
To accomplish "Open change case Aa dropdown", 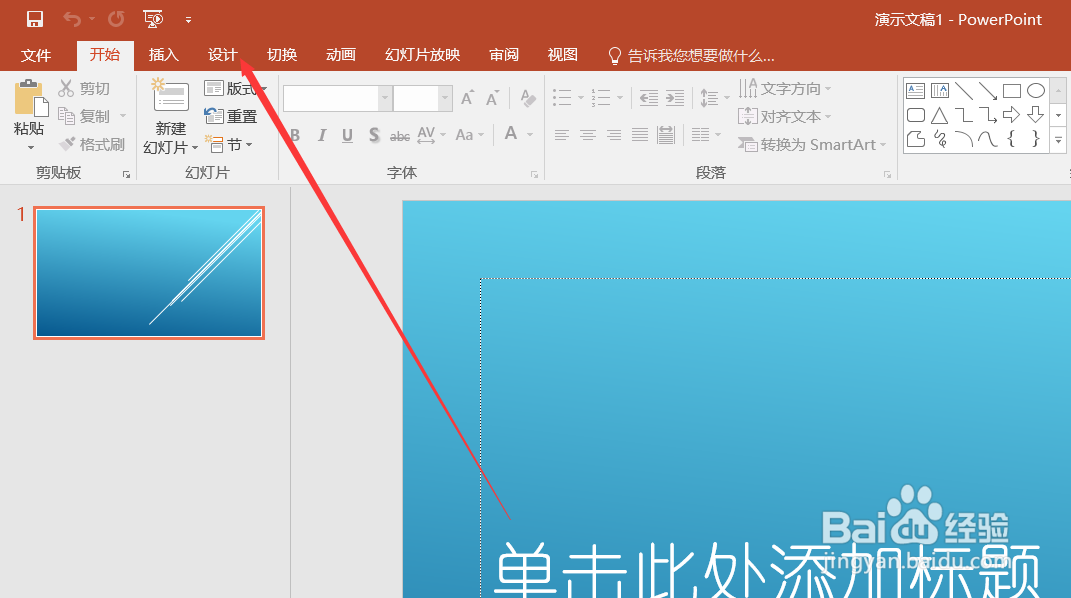I will point(470,135).
